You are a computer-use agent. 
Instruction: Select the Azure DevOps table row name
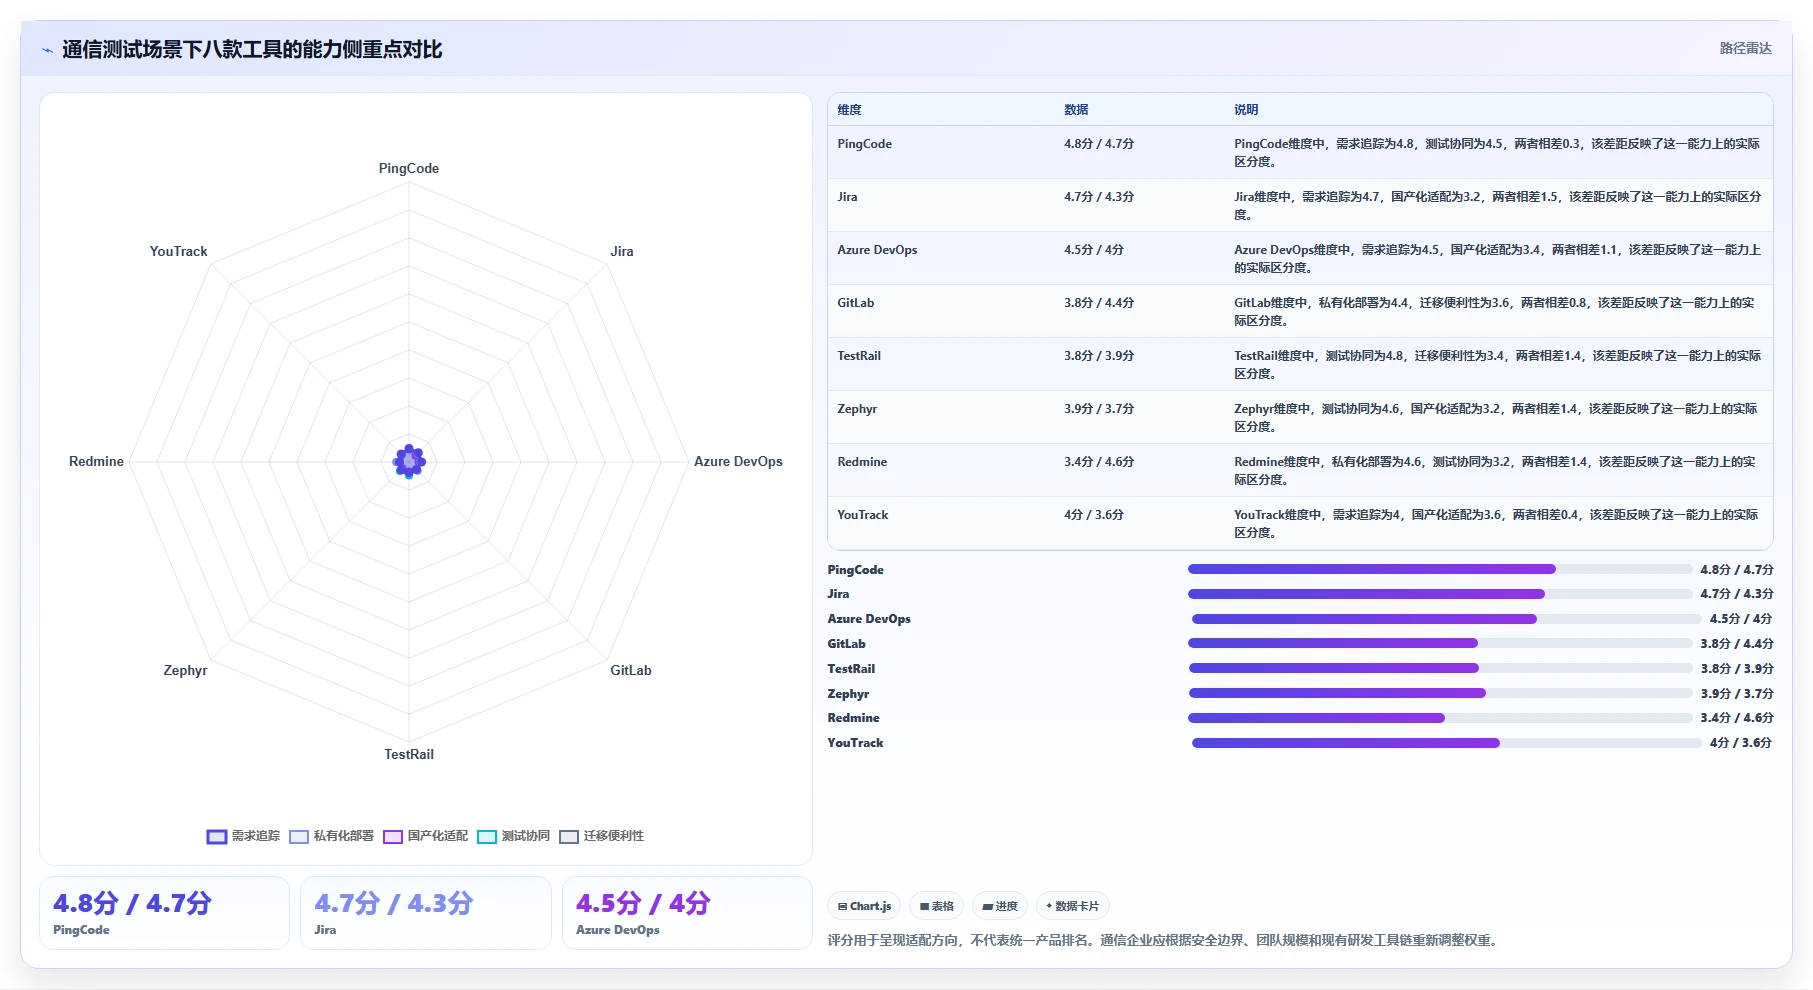(x=877, y=250)
